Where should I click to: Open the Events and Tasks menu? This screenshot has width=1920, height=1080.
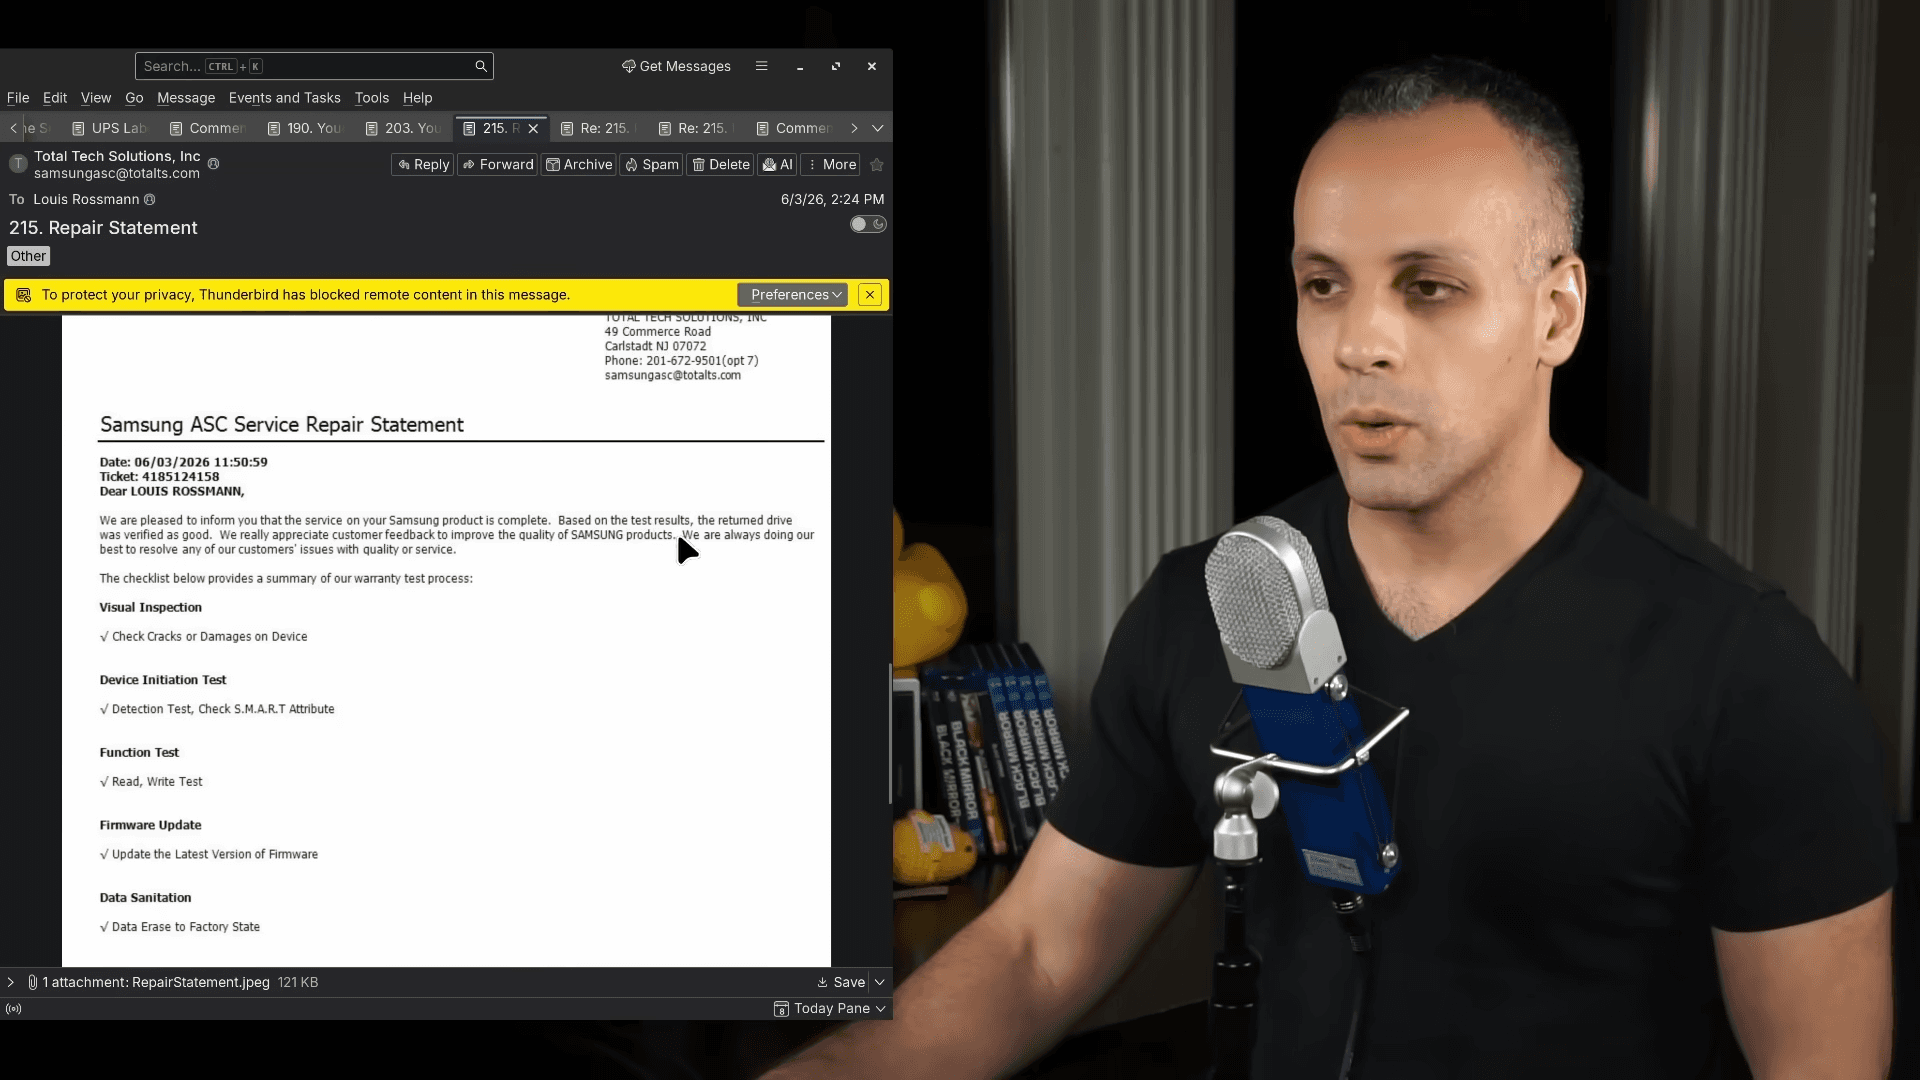pos(285,98)
